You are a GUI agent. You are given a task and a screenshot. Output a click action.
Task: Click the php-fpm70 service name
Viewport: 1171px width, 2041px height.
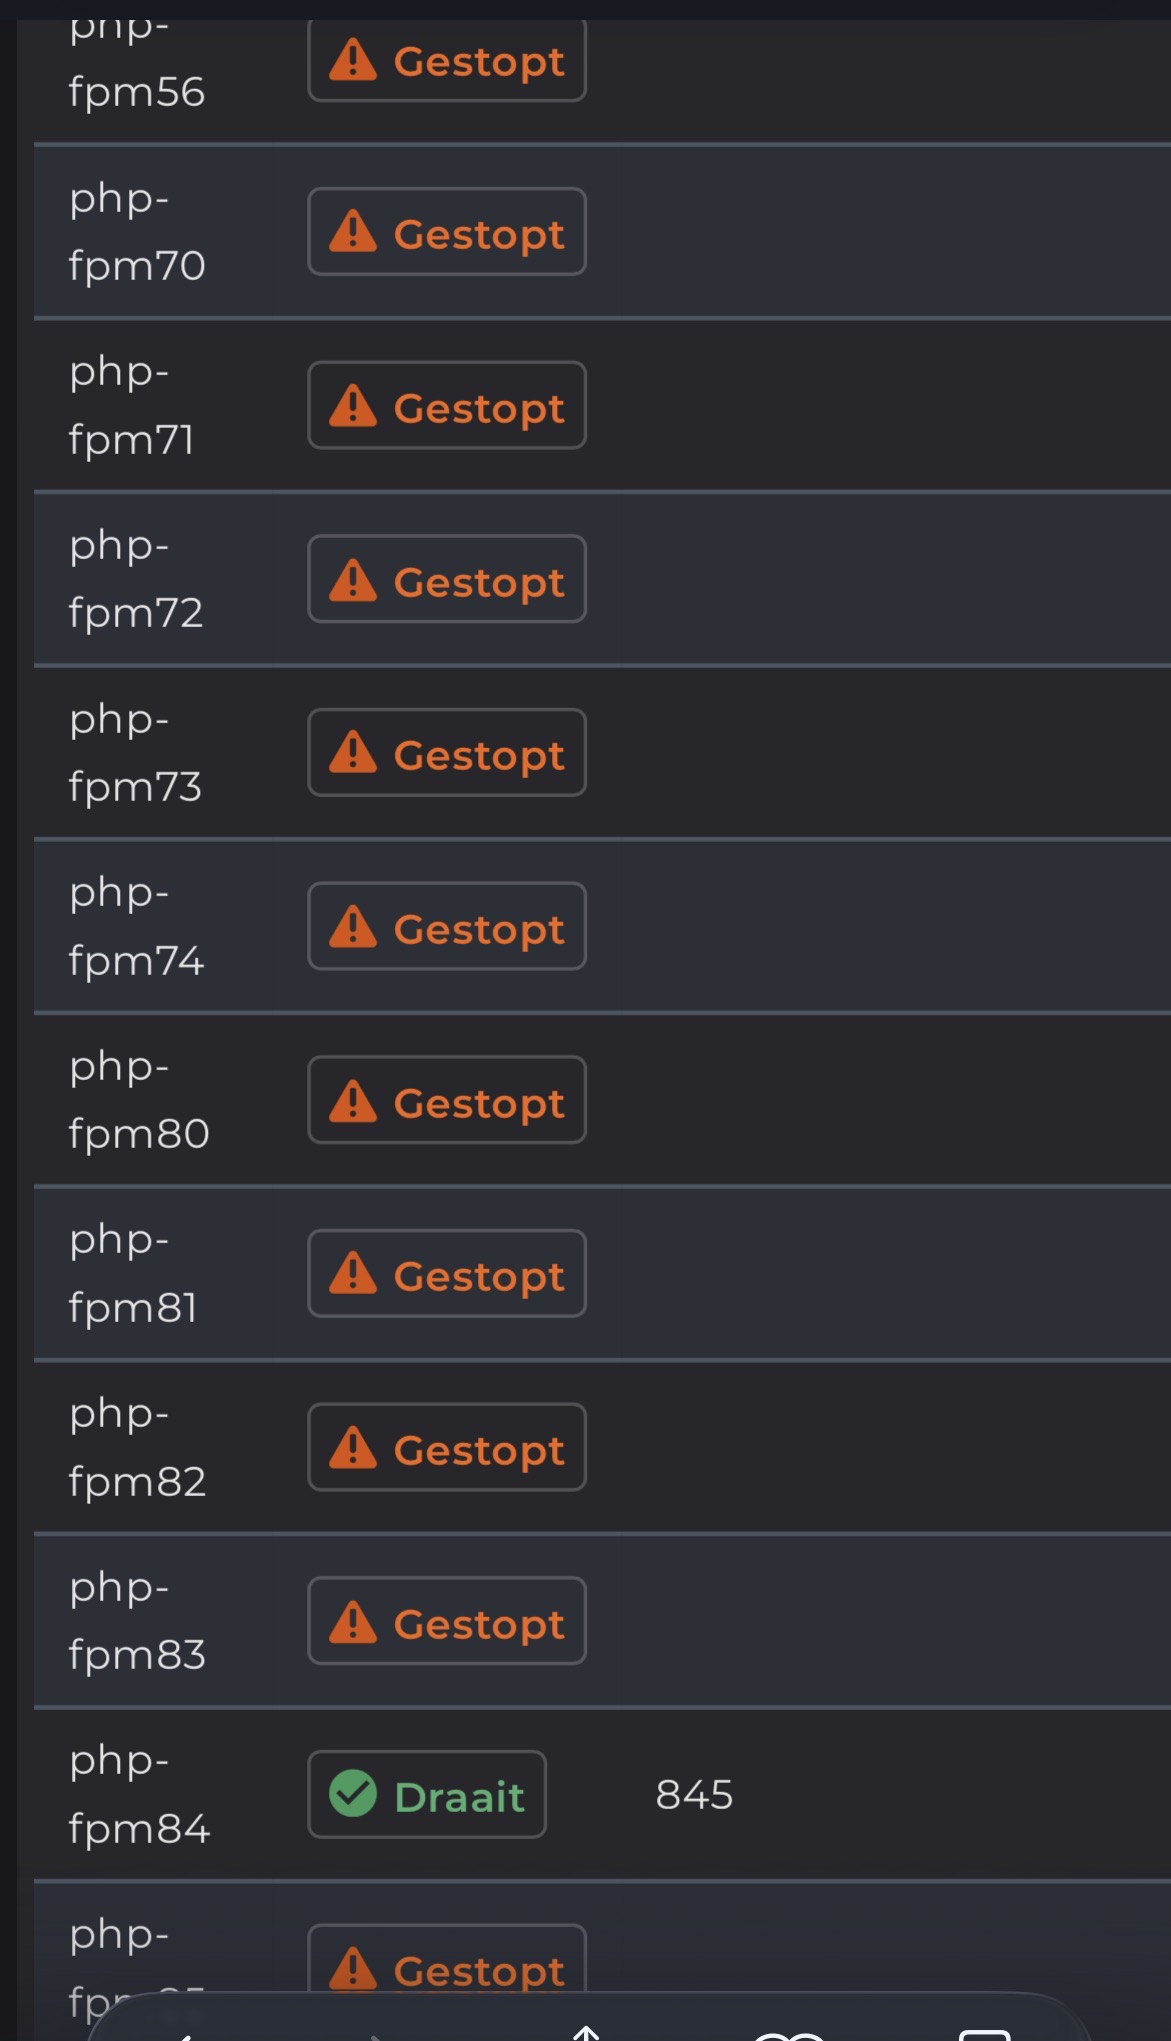tap(136, 232)
